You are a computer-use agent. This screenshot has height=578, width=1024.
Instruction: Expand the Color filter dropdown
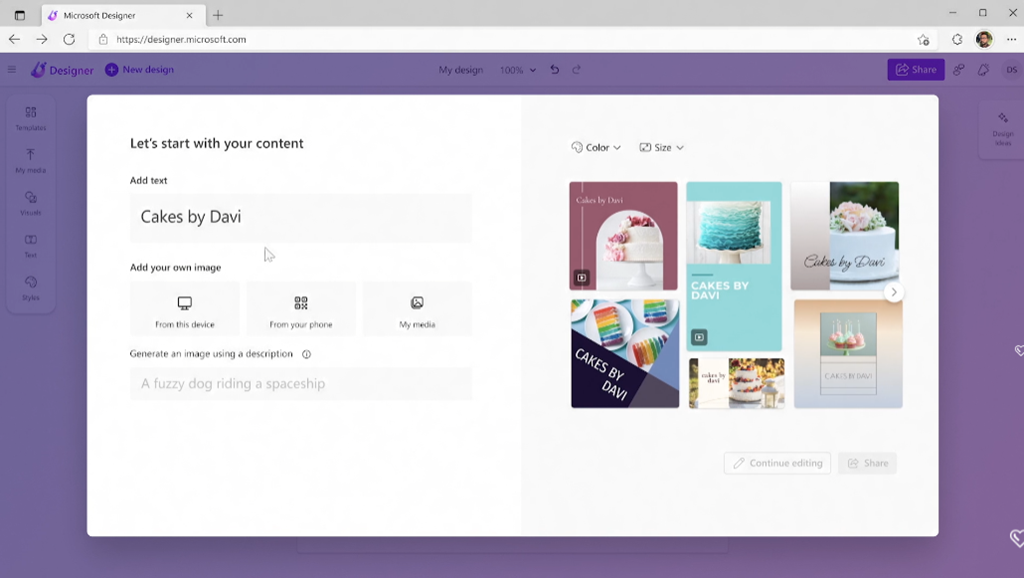(596, 148)
